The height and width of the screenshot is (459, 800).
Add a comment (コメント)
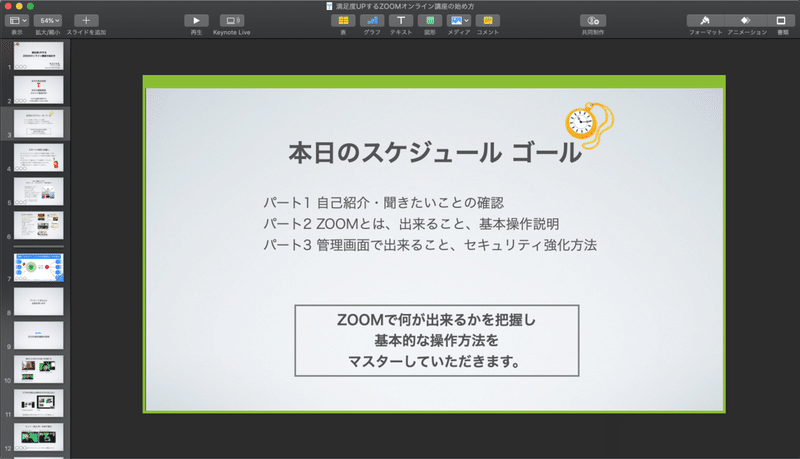488,20
